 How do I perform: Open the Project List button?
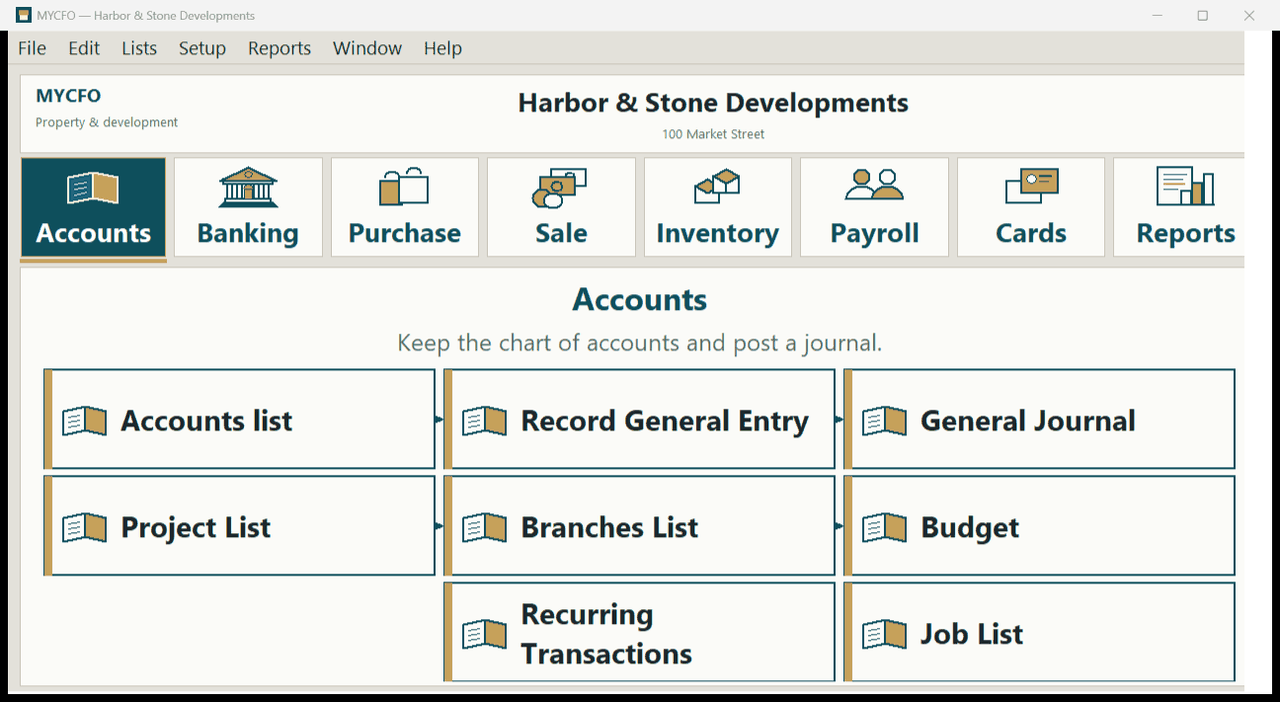coord(240,526)
